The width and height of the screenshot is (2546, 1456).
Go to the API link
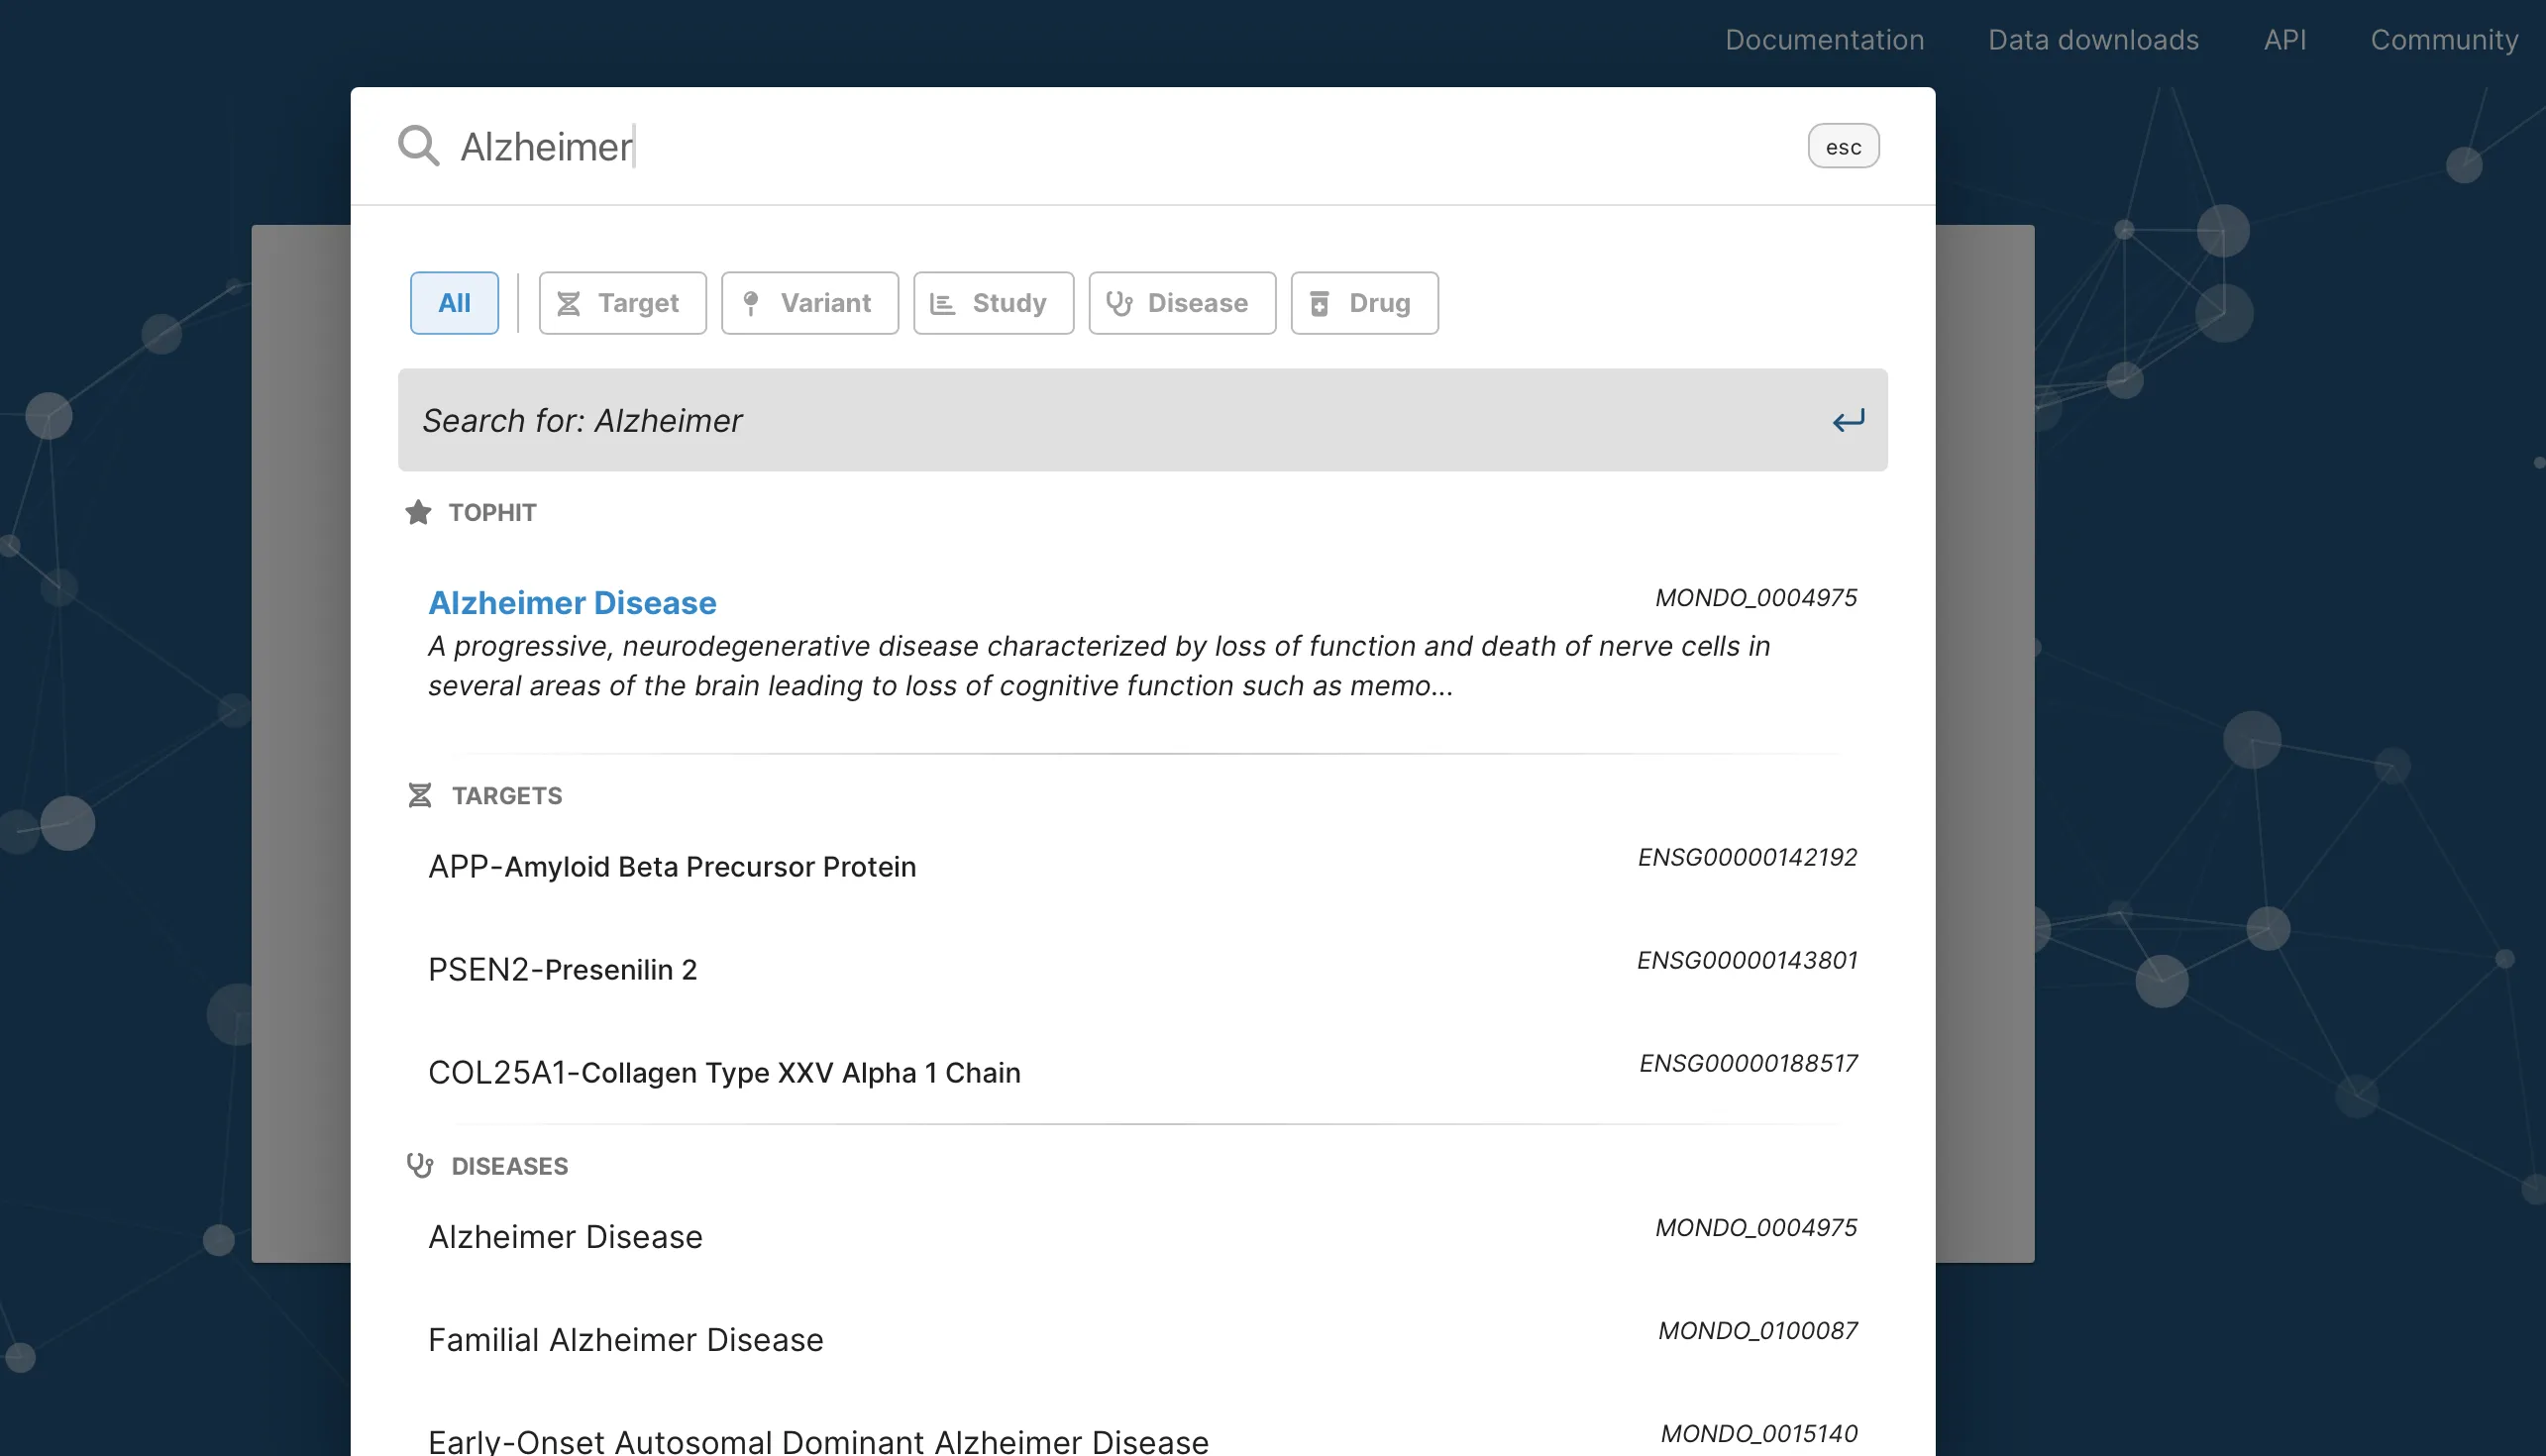click(x=2285, y=40)
